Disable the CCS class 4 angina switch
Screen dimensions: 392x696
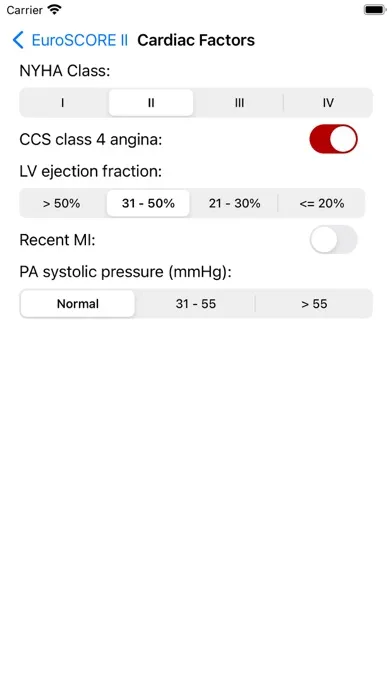point(333,139)
